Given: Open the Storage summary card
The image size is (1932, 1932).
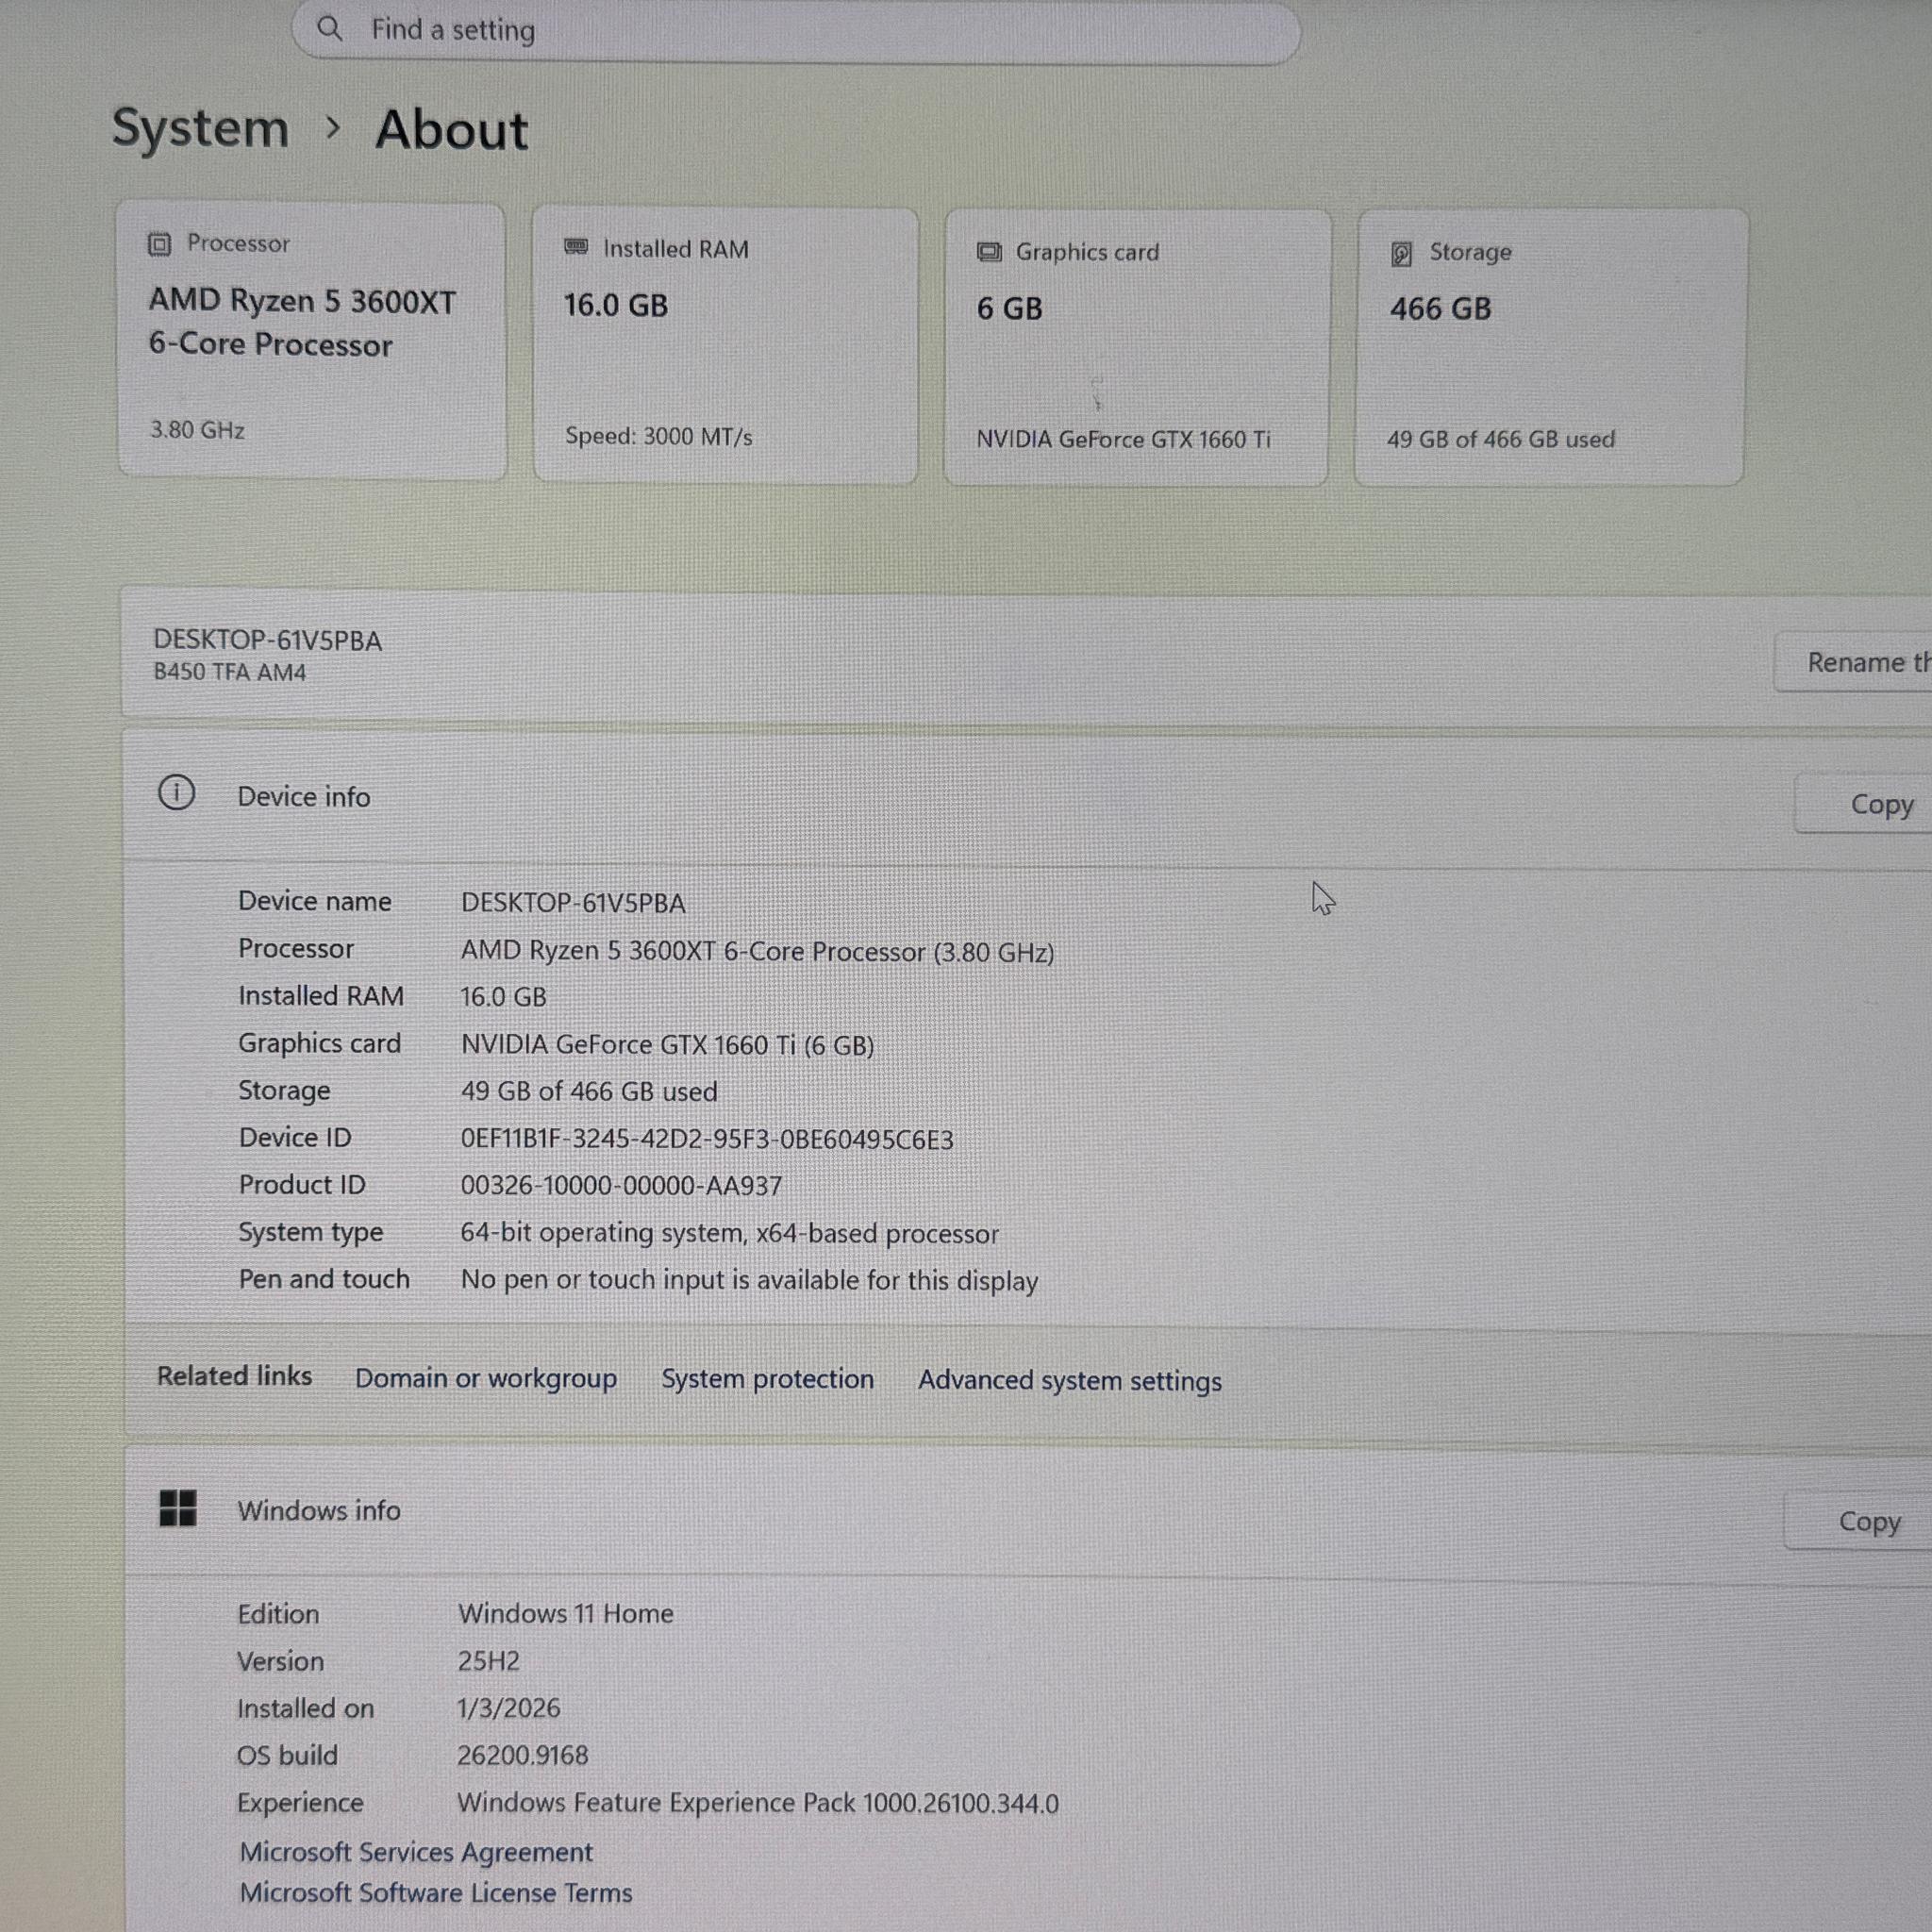Looking at the screenshot, I should pos(1550,347).
